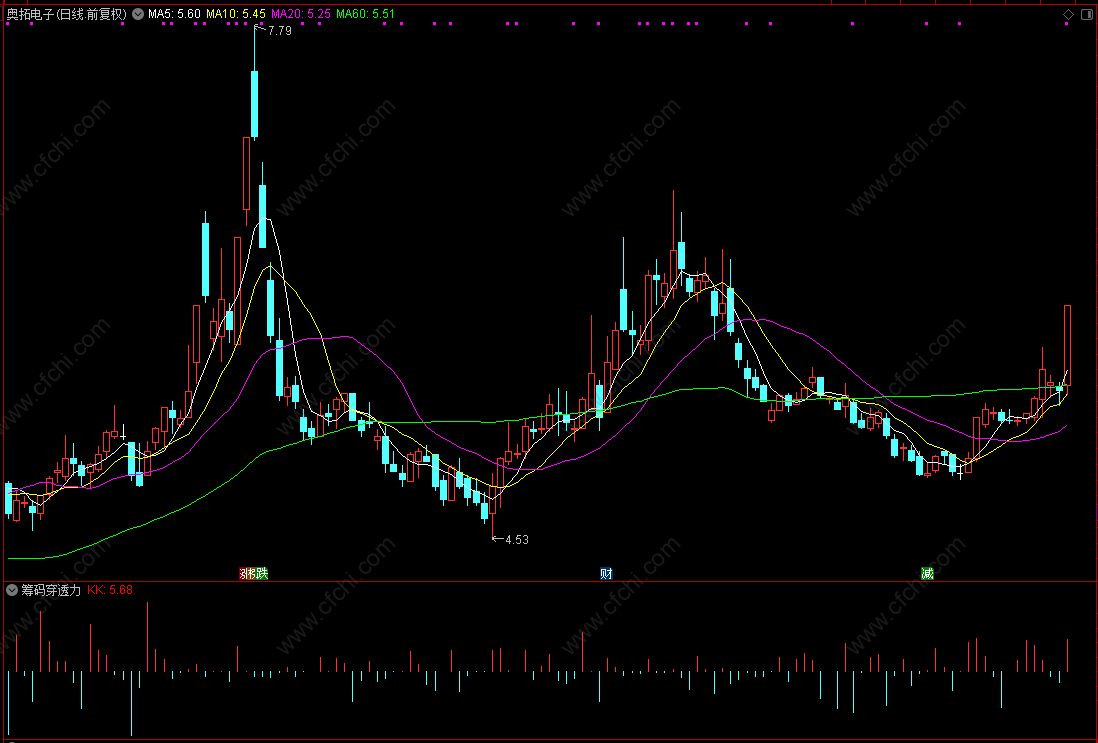Select the last tall red candlestick
Viewport: 1098px width, 743px height.
1067,345
